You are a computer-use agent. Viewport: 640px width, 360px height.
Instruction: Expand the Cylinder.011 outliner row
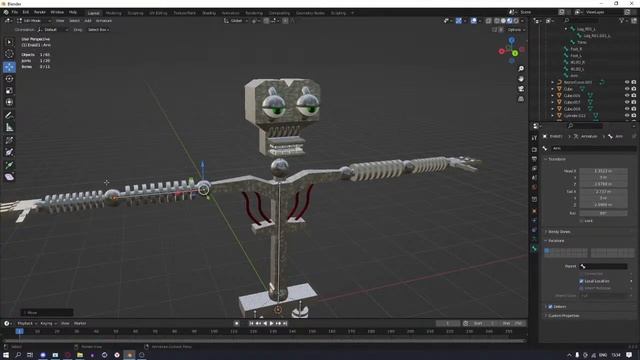click(x=553, y=116)
